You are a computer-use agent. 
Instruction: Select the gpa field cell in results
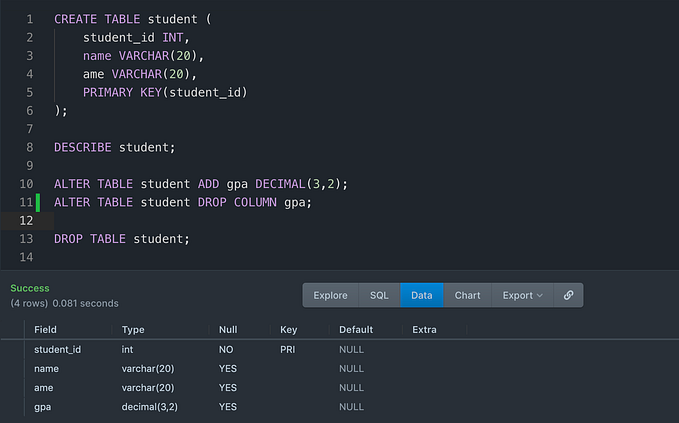pos(42,407)
